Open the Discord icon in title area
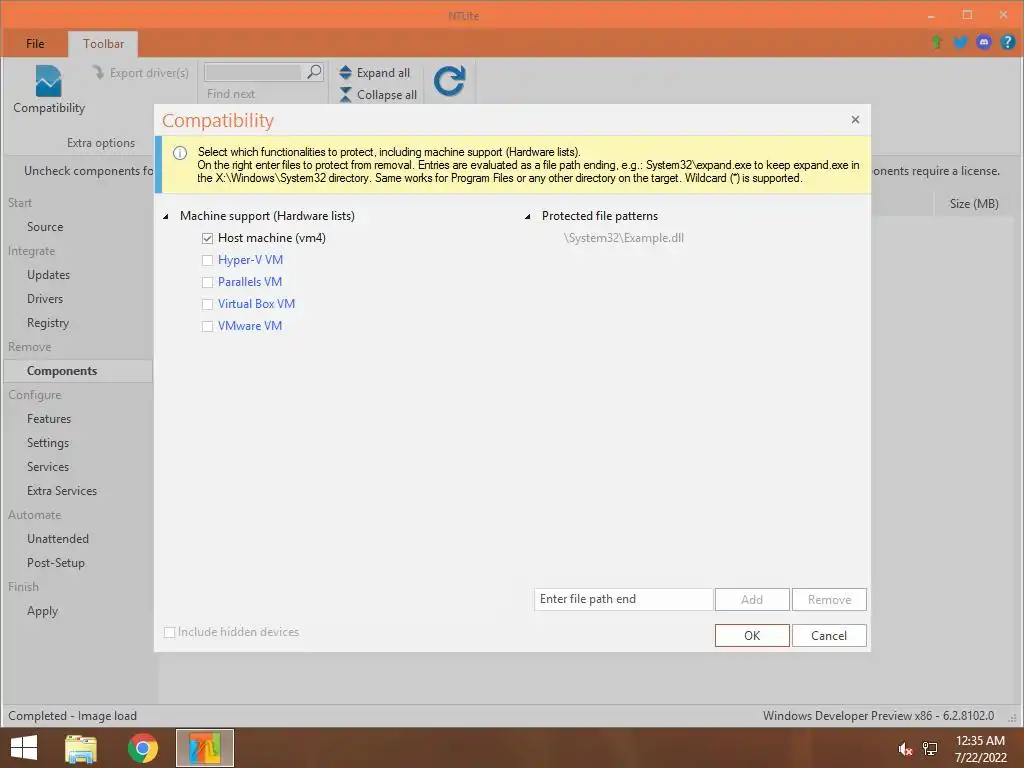Viewport: 1024px width, 768px height. pyautogui.click(x=984, y=42)
